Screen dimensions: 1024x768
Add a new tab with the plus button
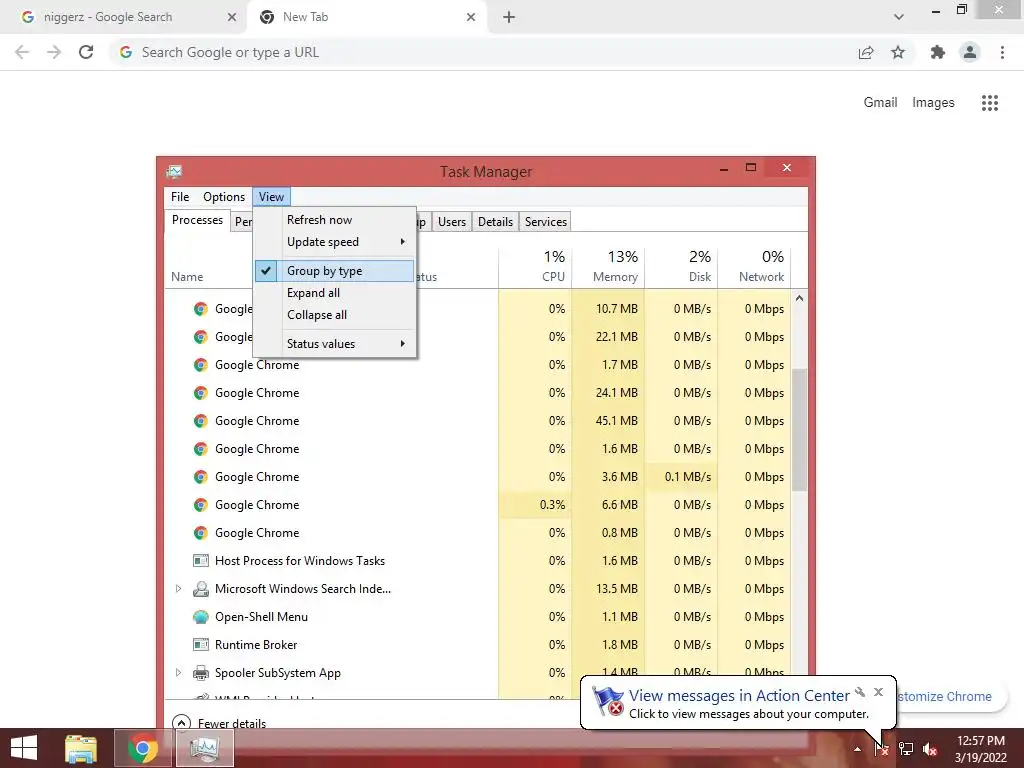click(x=509, y=17)
